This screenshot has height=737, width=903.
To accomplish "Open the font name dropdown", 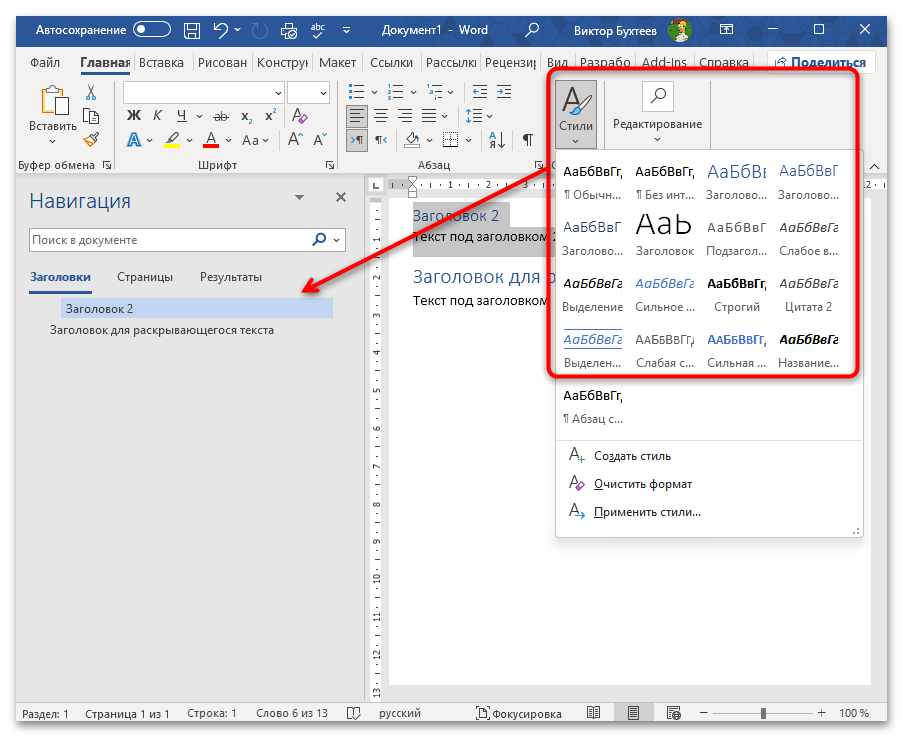I will point(278,93).
